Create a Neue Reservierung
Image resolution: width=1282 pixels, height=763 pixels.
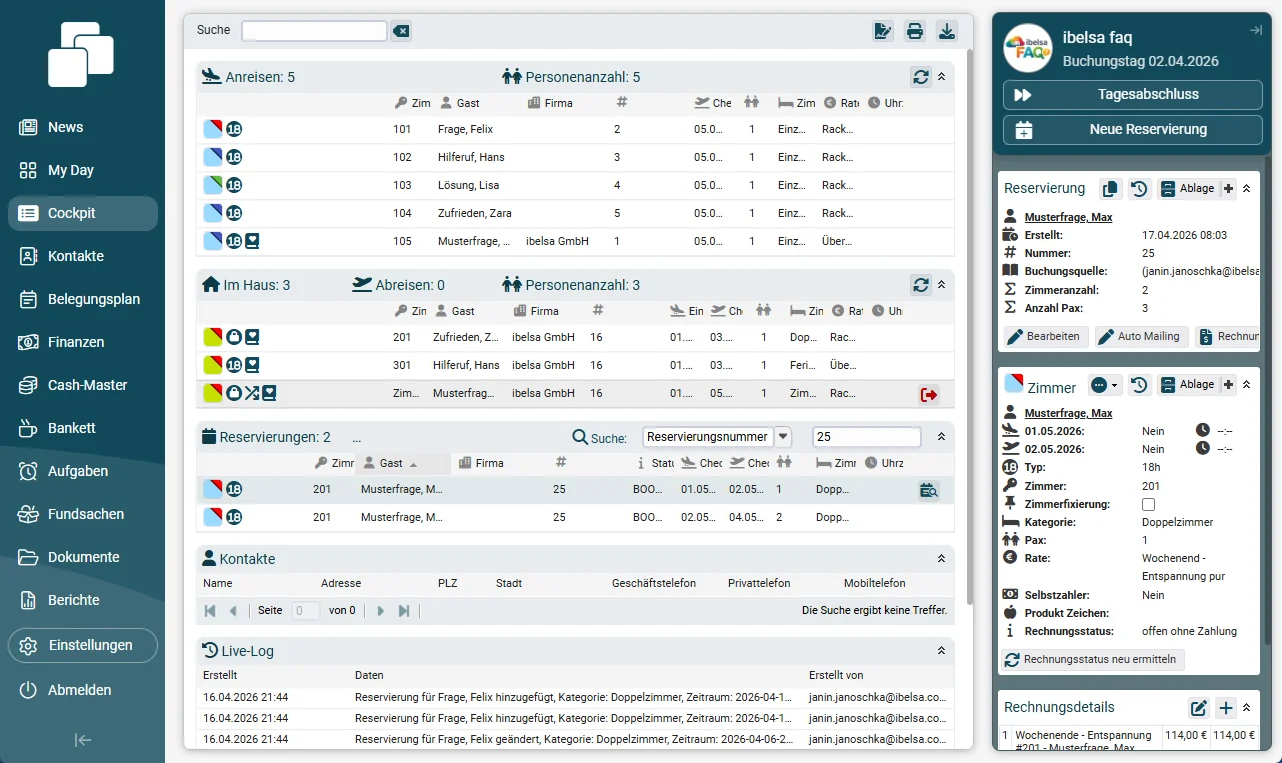click(x=1133, y=130)
